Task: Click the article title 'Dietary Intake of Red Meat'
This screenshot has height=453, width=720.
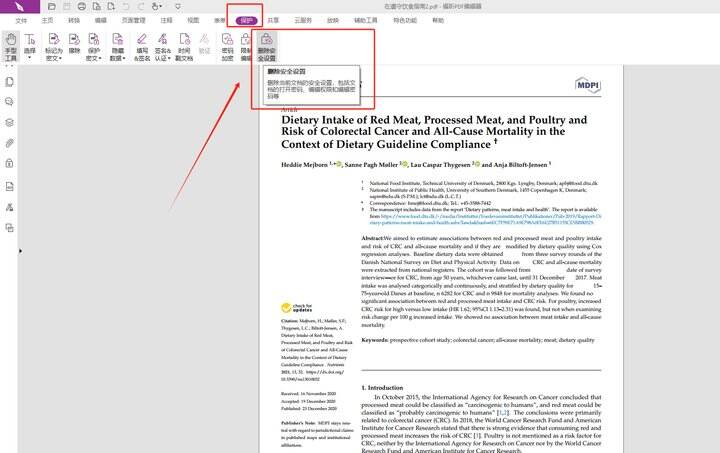Action: pos(434,132)
